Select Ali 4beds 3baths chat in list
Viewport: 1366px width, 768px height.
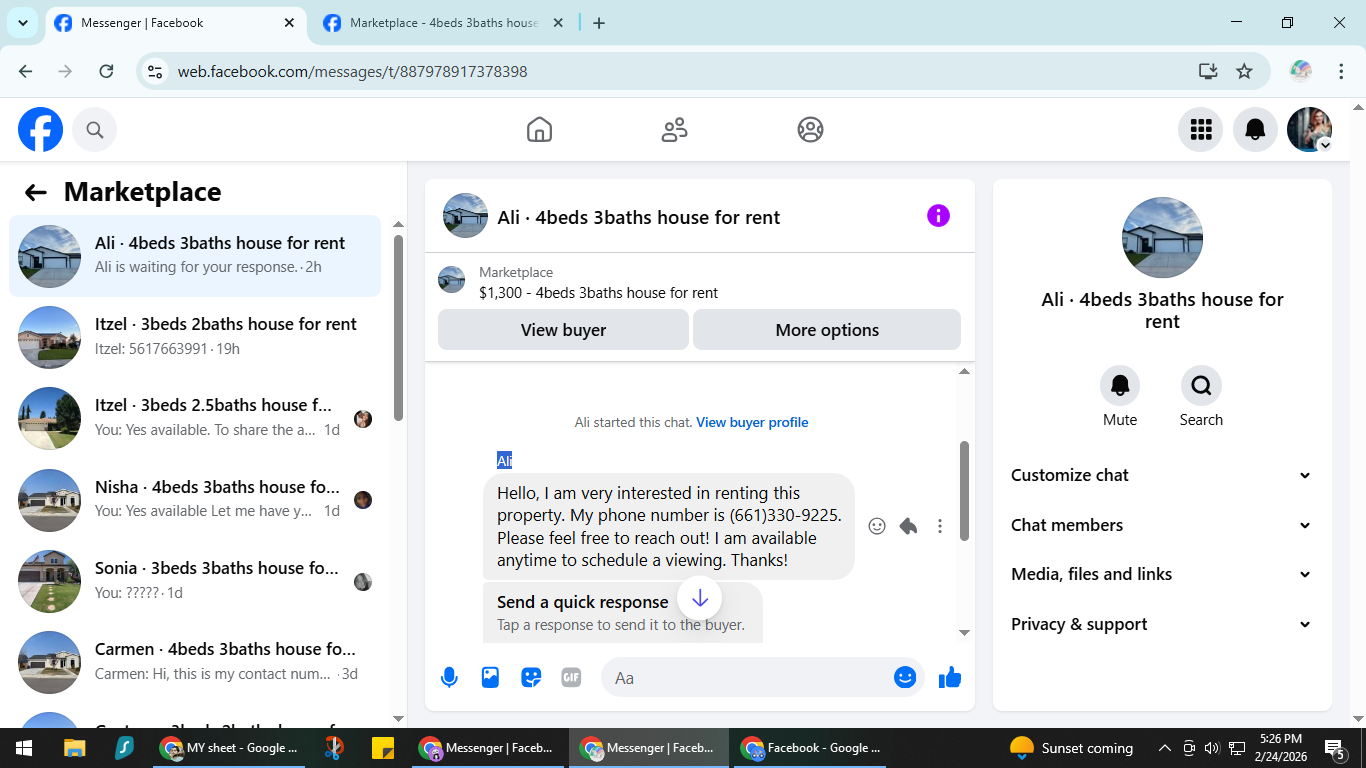point(195,256)
